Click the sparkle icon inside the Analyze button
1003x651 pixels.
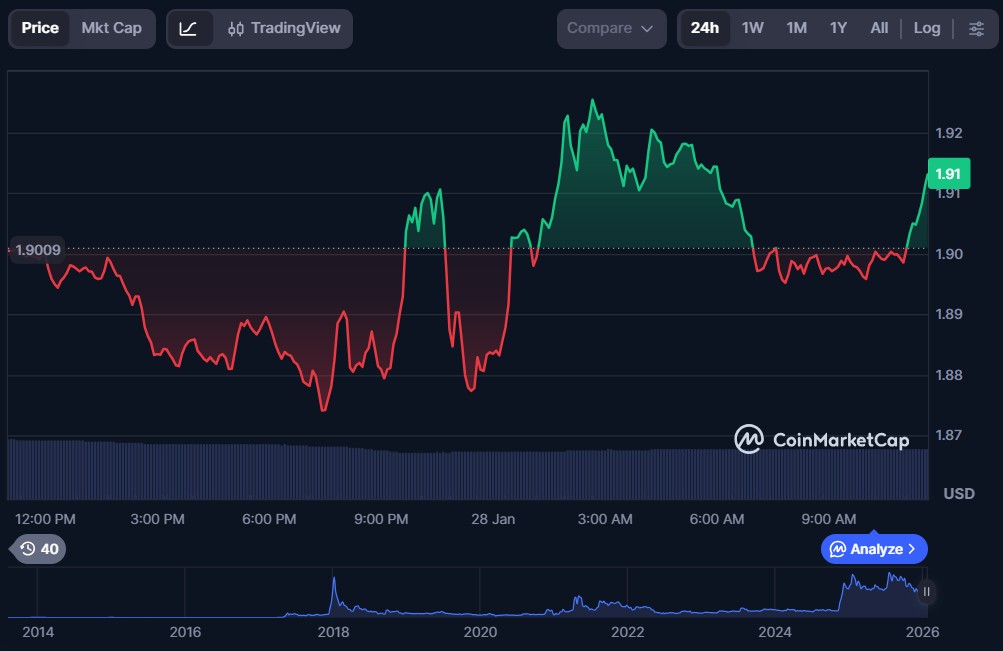click(x=838, y=549)
